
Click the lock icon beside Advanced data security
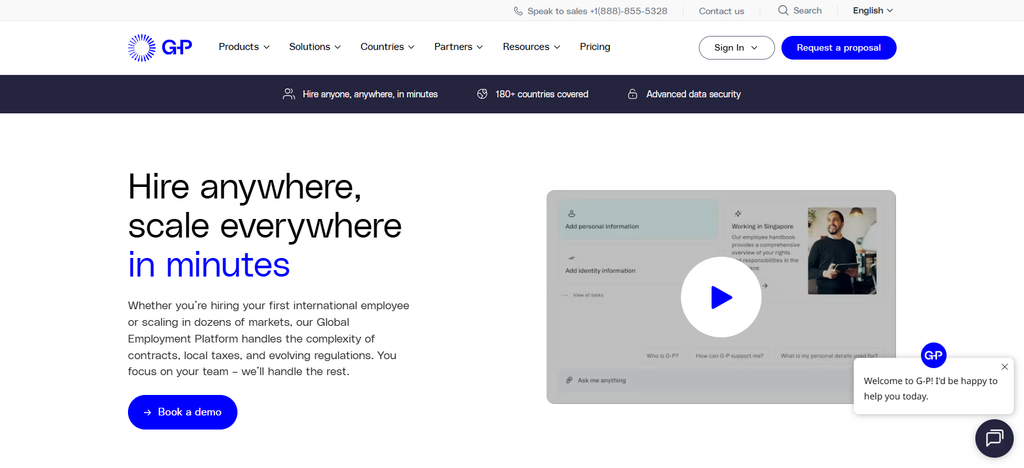click(x=632, y=94)
